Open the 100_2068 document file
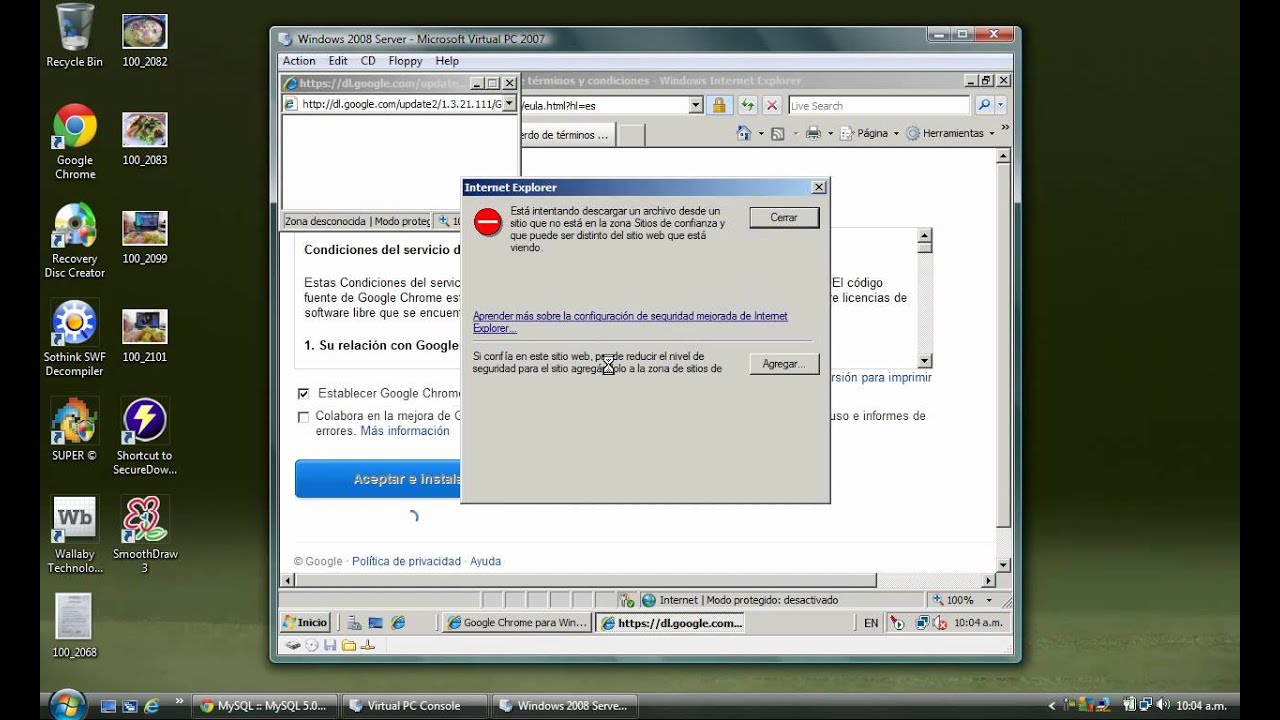The height and width of the screenshot is (720, 1280). 75,627
